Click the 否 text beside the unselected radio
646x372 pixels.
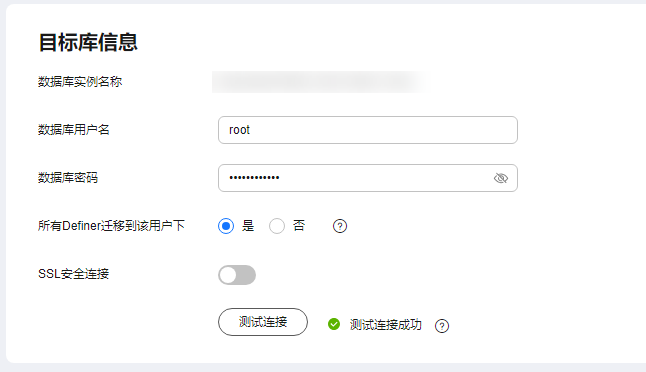coord(299,225)
